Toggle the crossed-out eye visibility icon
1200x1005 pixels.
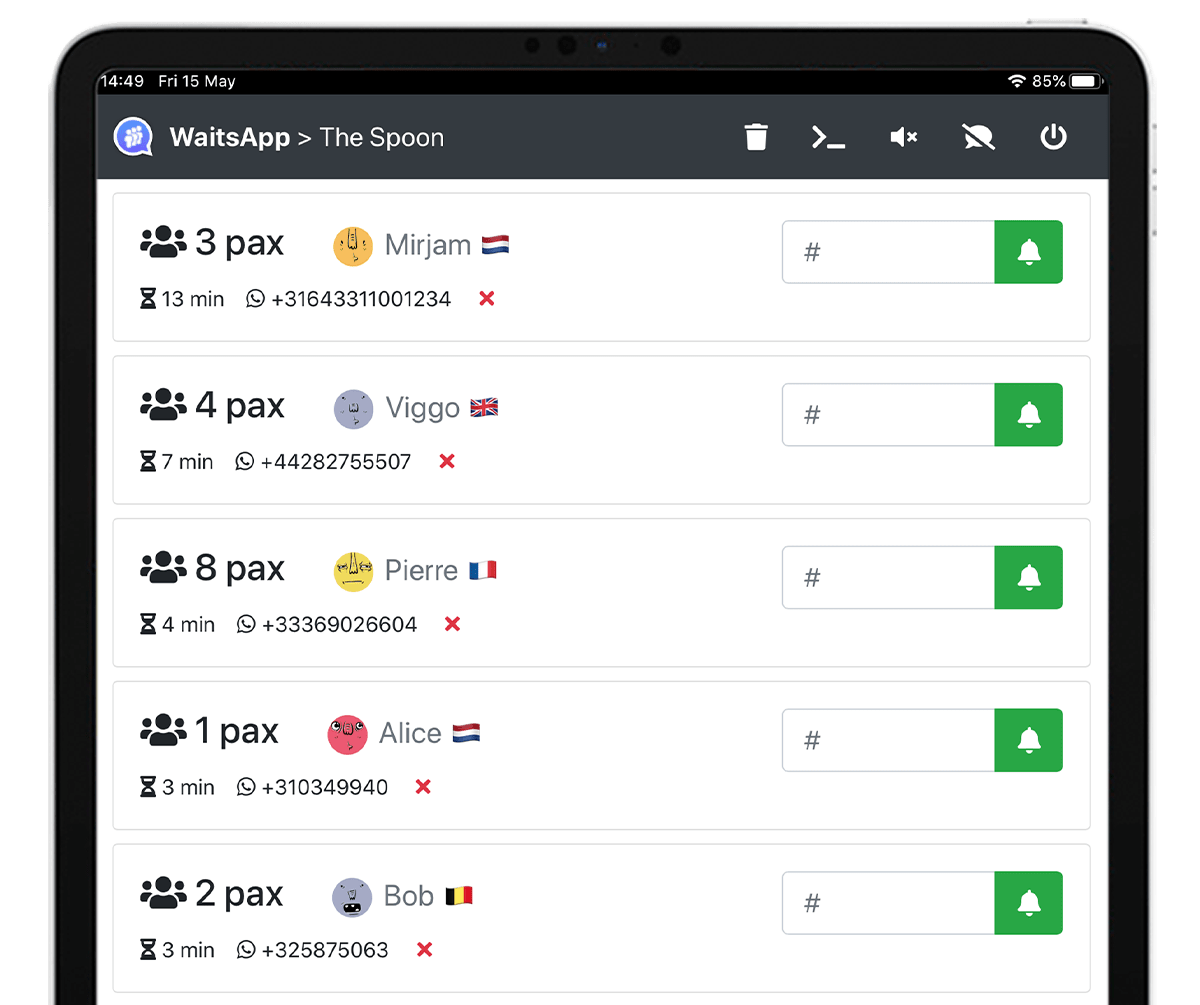978,137
